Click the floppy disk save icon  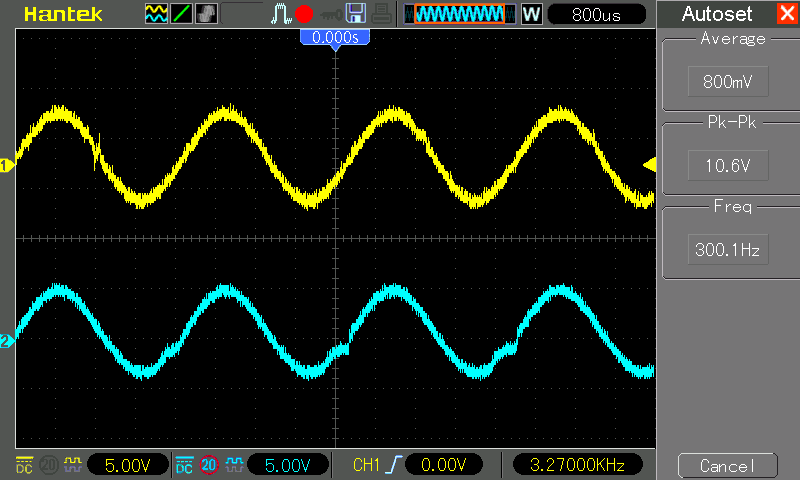356,14
